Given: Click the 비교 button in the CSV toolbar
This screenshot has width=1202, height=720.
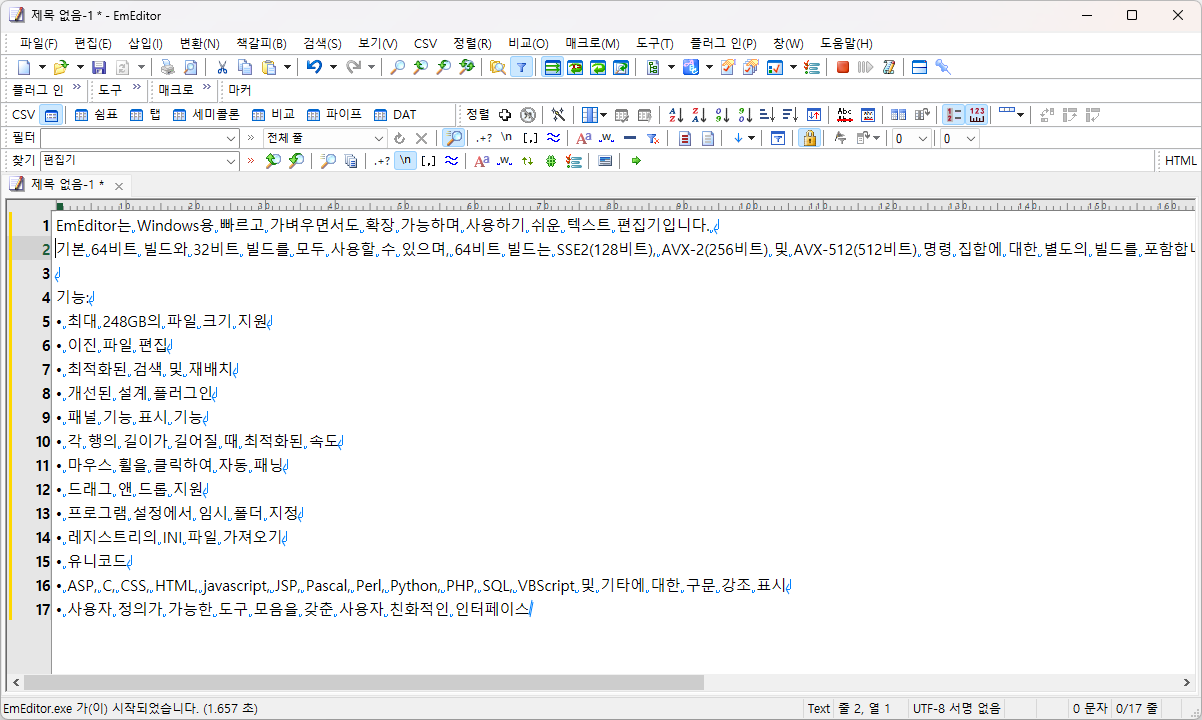Looking at the screenshot, I should tap(273, 115).
